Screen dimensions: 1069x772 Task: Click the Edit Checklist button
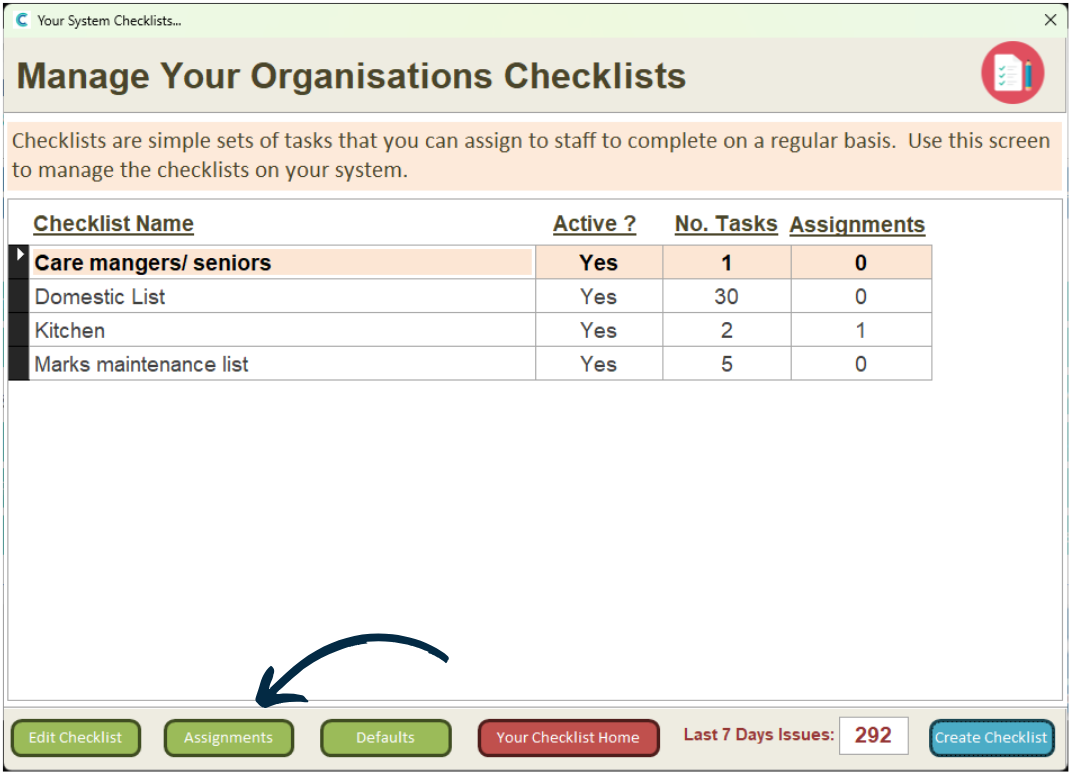pos(75,738)
